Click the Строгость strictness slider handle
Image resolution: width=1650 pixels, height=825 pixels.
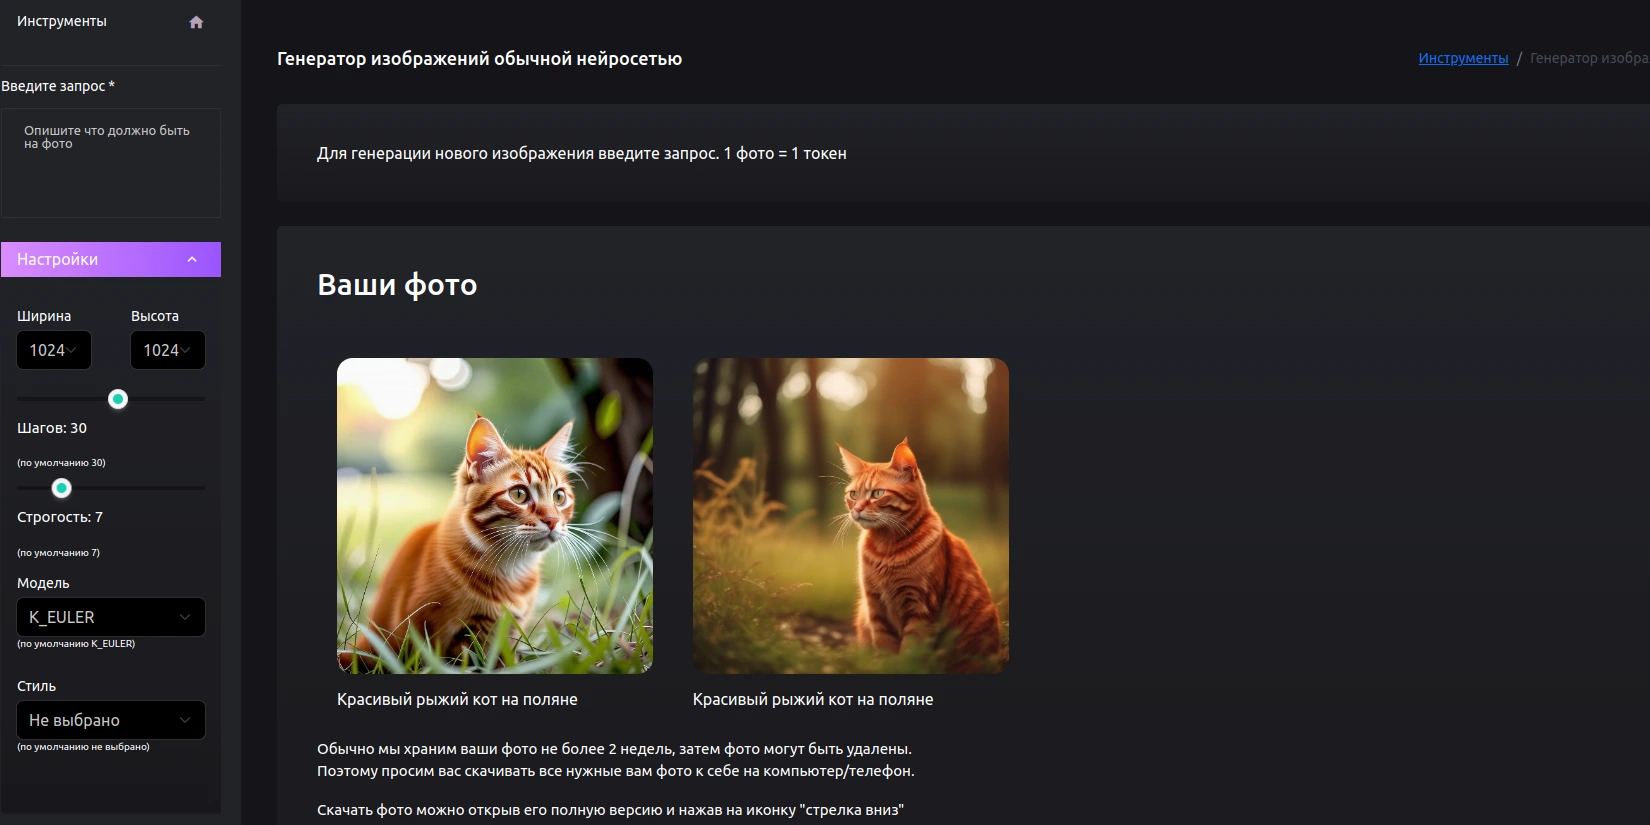[x=62, y=488]
